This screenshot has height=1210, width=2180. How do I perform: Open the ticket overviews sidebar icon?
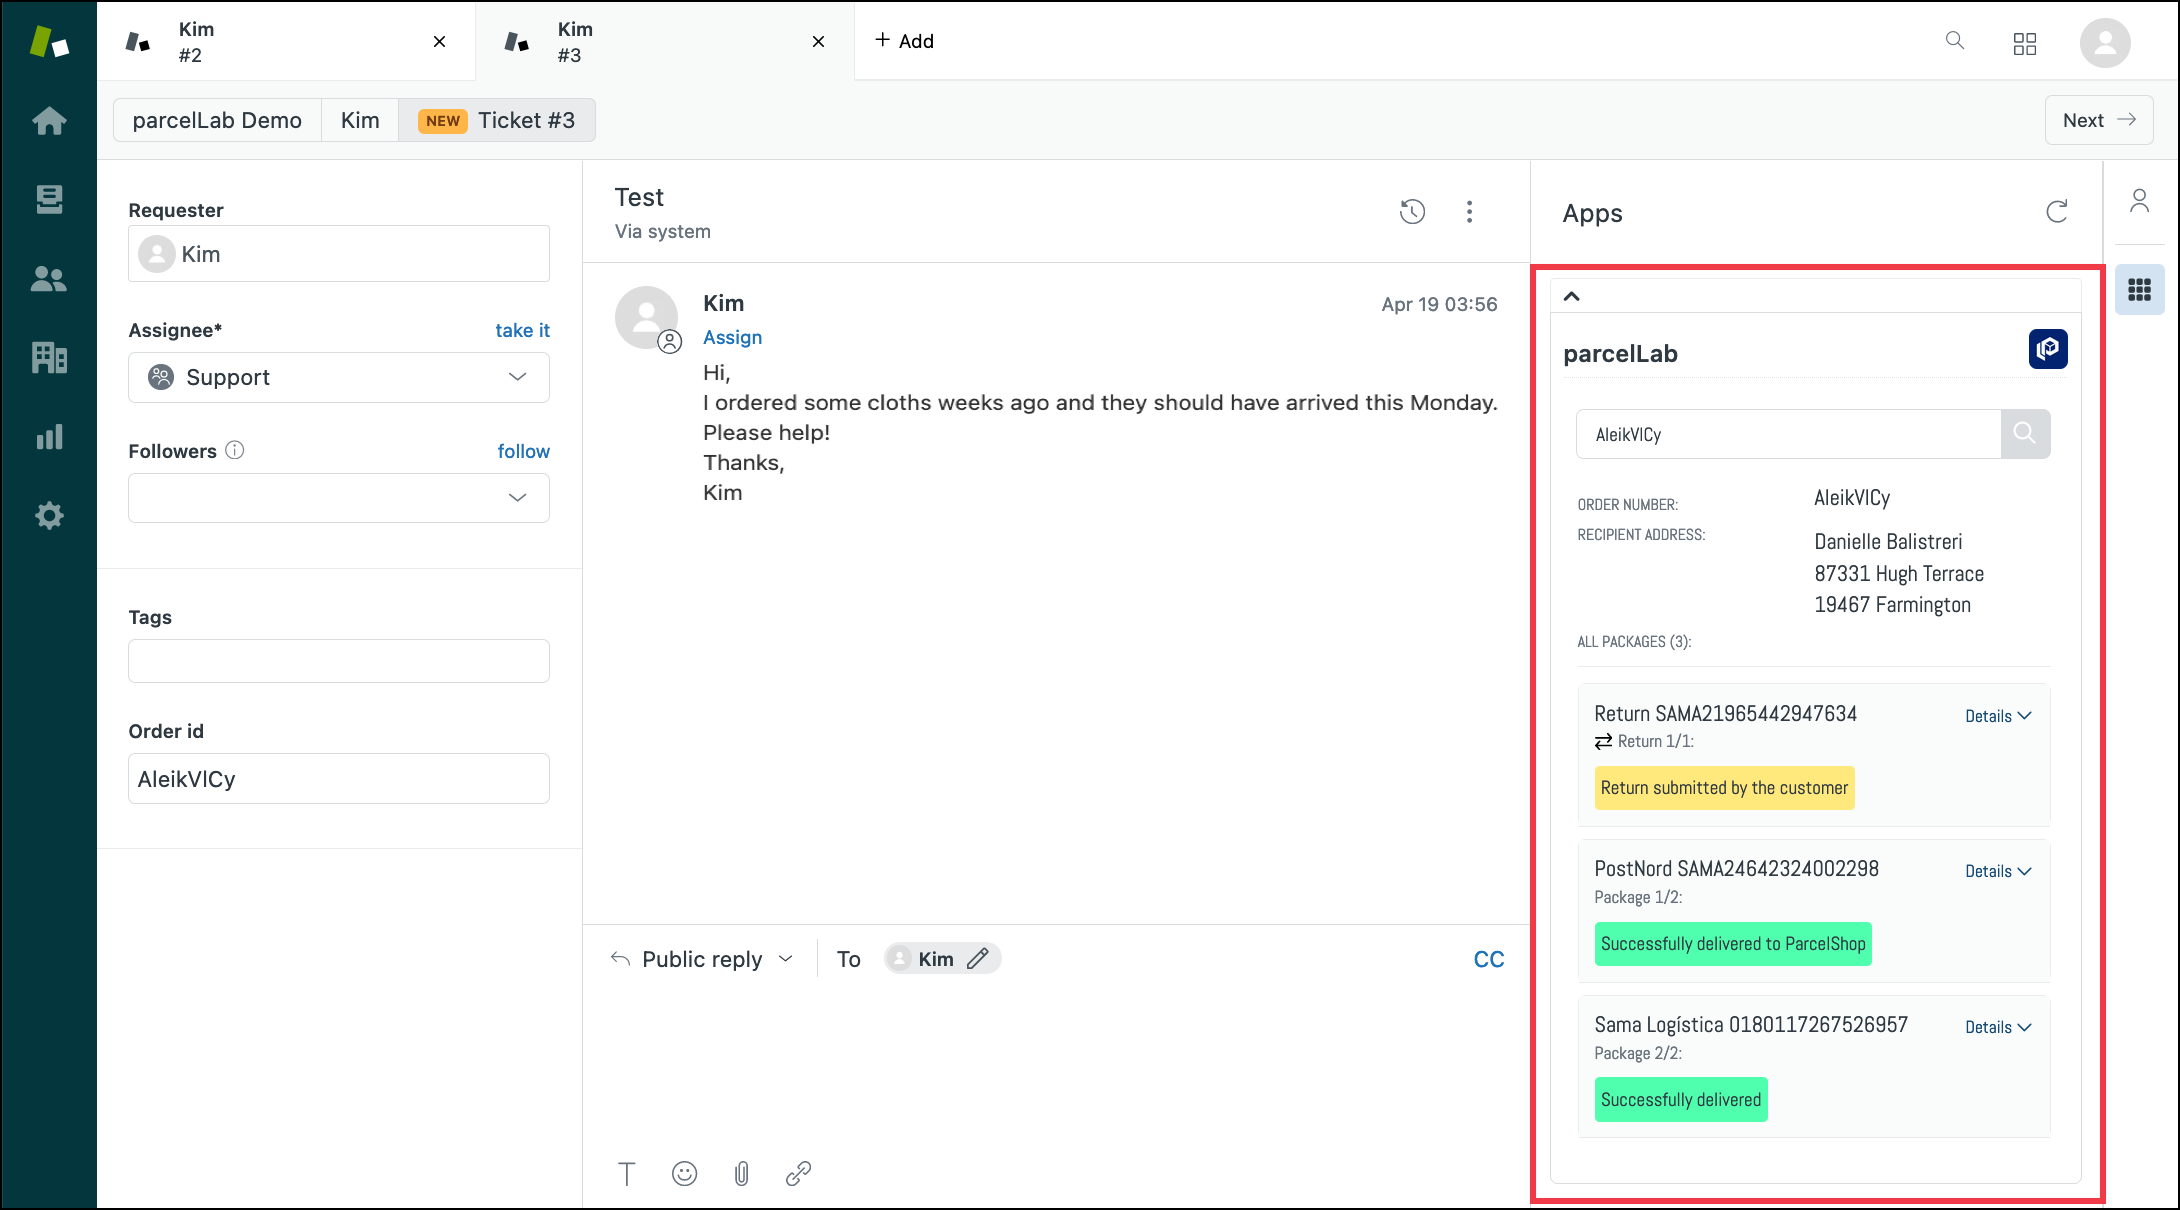(48, 199)
